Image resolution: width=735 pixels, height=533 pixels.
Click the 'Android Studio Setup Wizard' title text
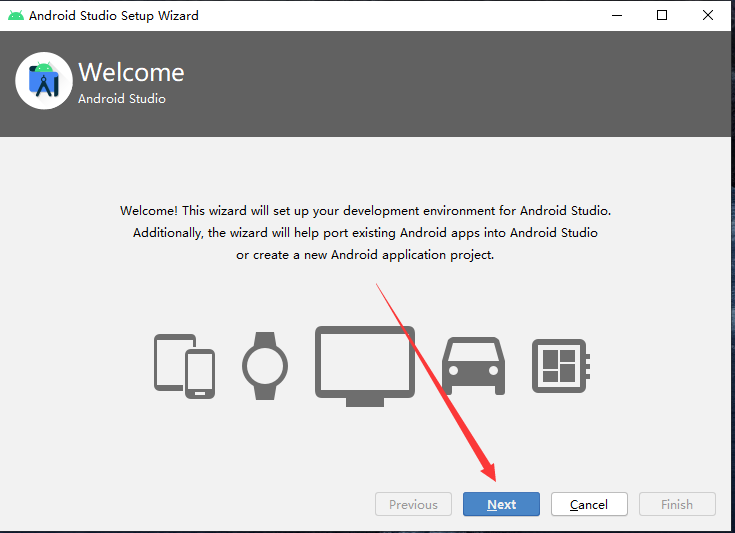114,15
